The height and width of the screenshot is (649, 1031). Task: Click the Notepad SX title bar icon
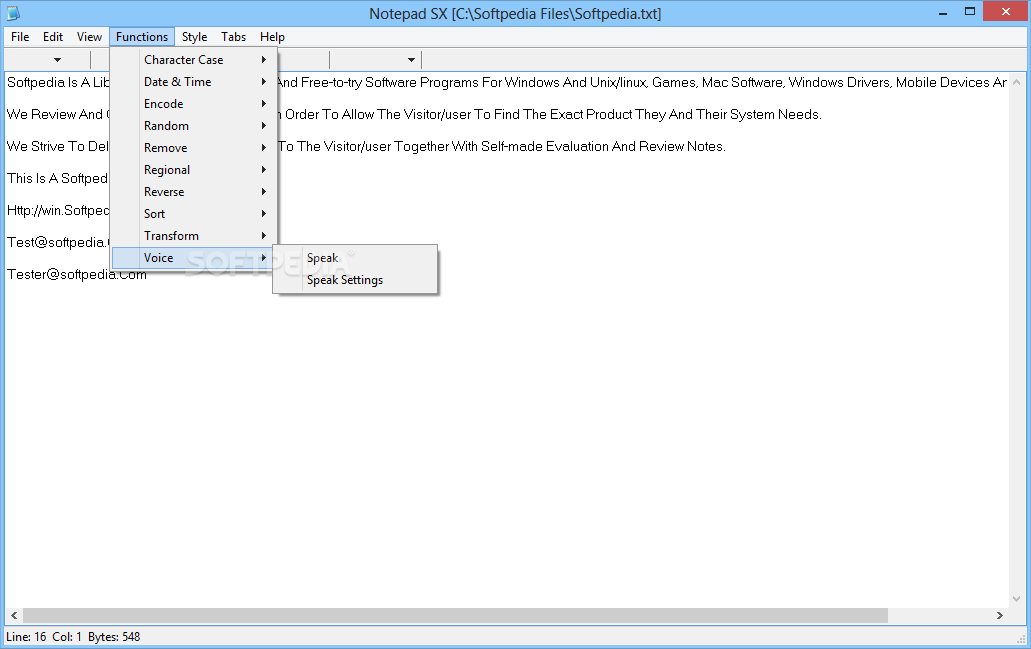point(13,12)
